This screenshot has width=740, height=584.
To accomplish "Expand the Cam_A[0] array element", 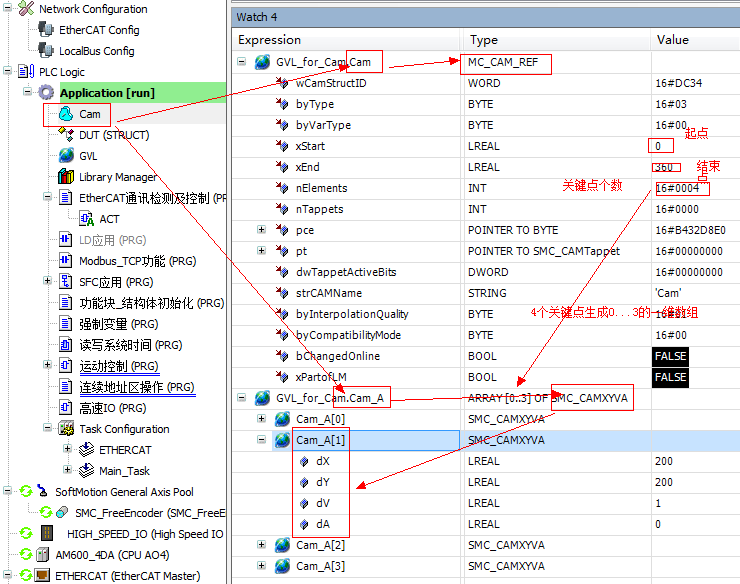I will click(262, 419).
